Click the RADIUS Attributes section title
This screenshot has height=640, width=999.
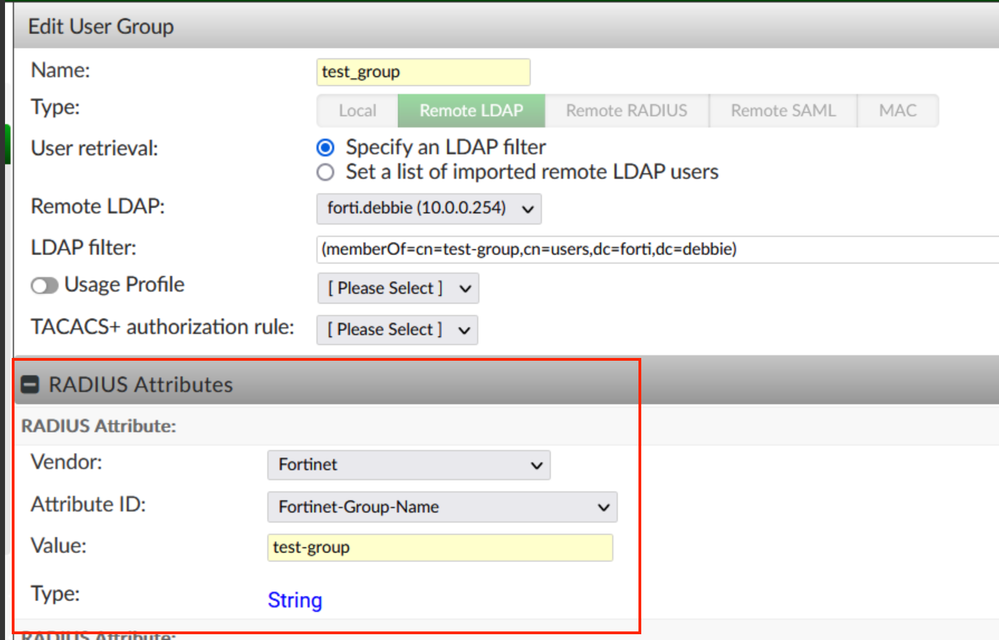[141, 385]
